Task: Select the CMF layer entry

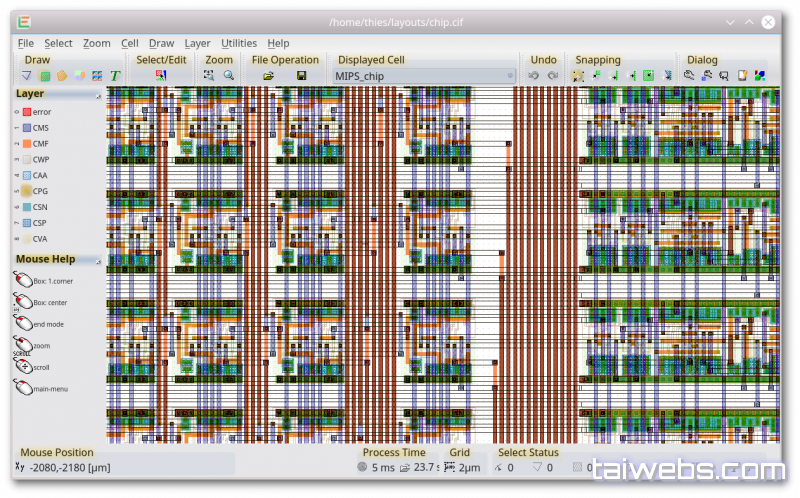Action: point(40,144)
